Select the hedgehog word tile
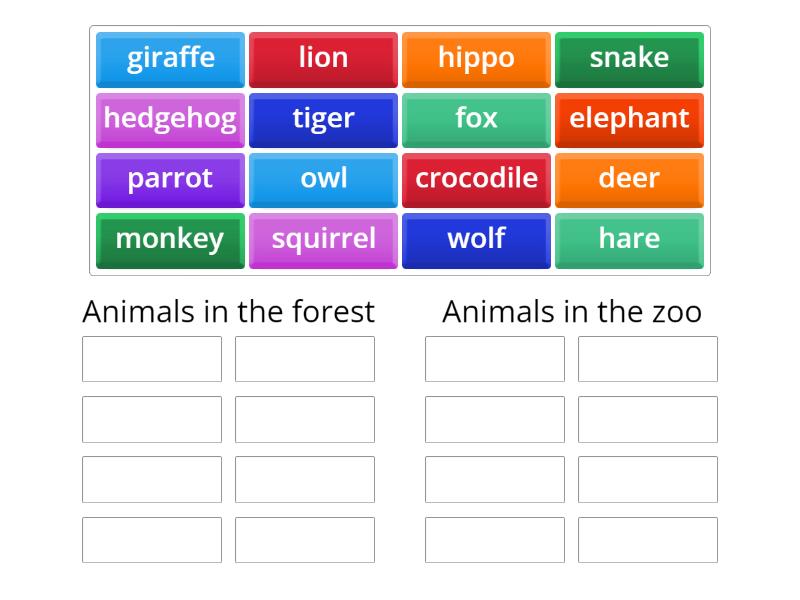Screen dimensions: 800x600 [x=169, y=119]
